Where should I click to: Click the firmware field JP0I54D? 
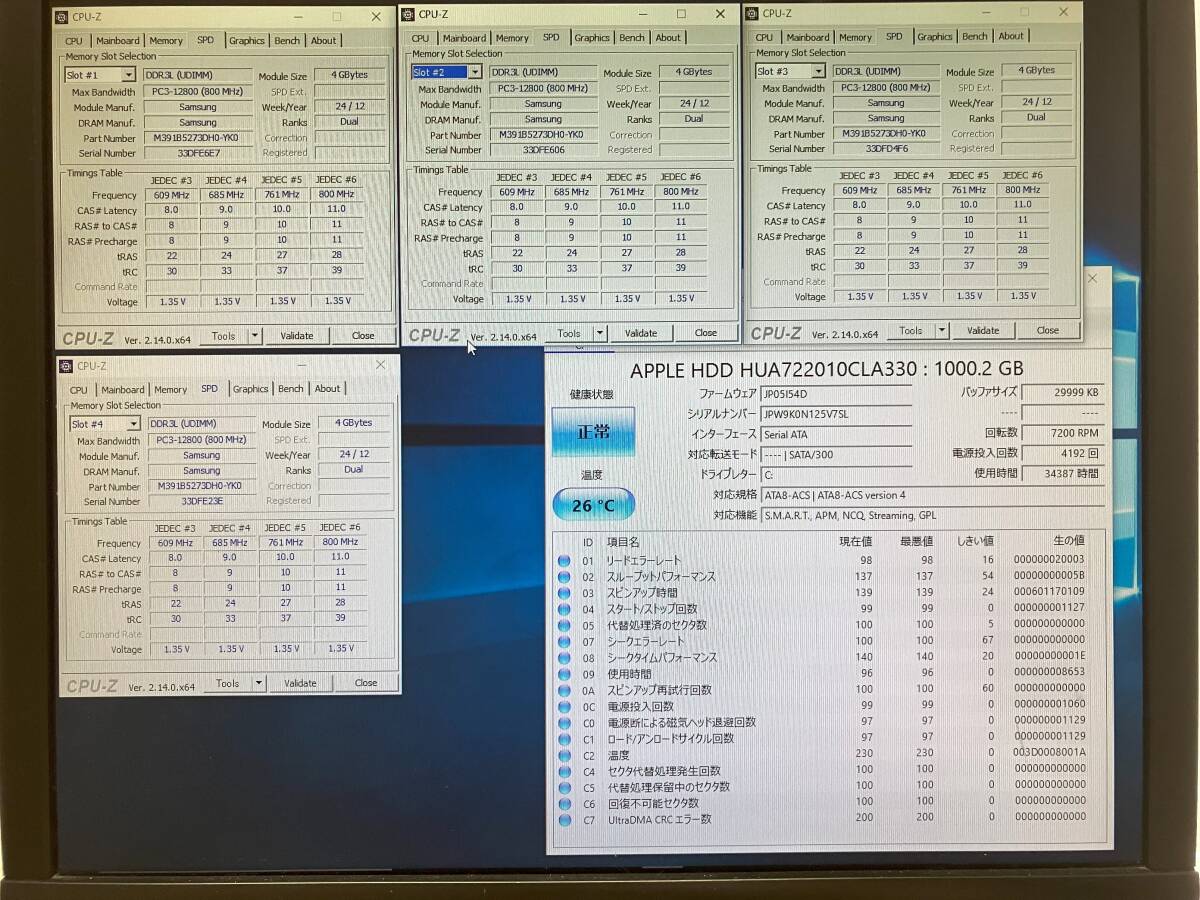pyautogui.click(x=836, y=394)
